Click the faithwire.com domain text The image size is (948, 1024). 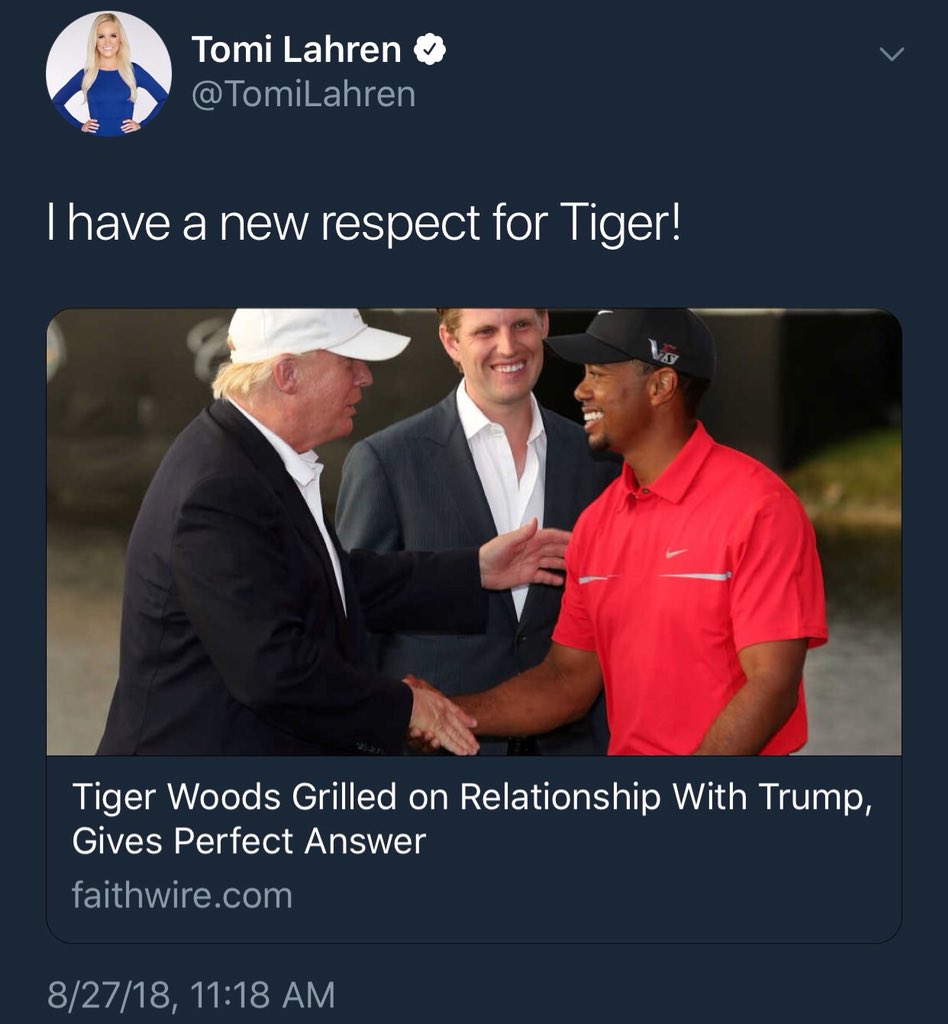[x=182, y=895]
